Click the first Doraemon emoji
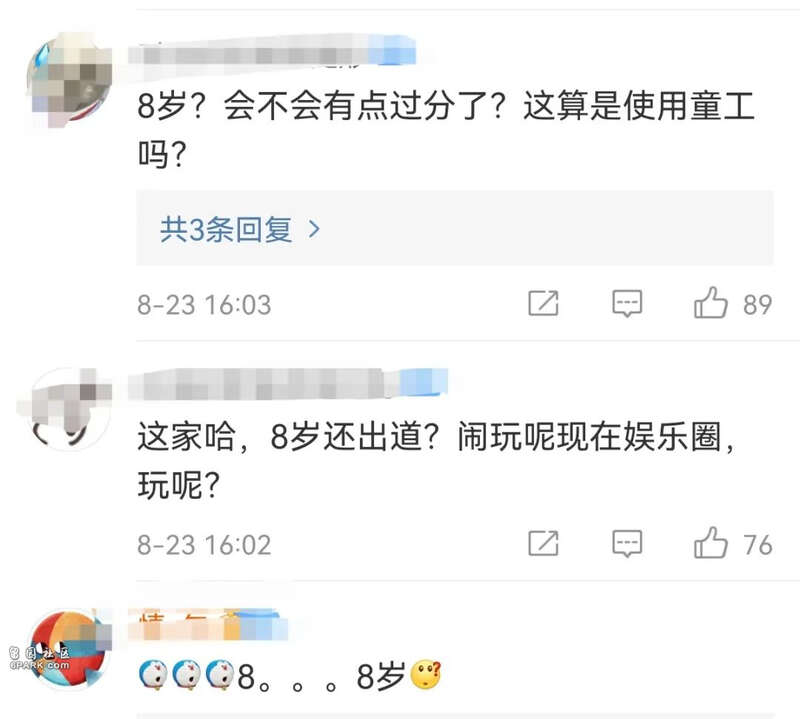This screenshot has width=800, height=719. [x=153, y=675]
